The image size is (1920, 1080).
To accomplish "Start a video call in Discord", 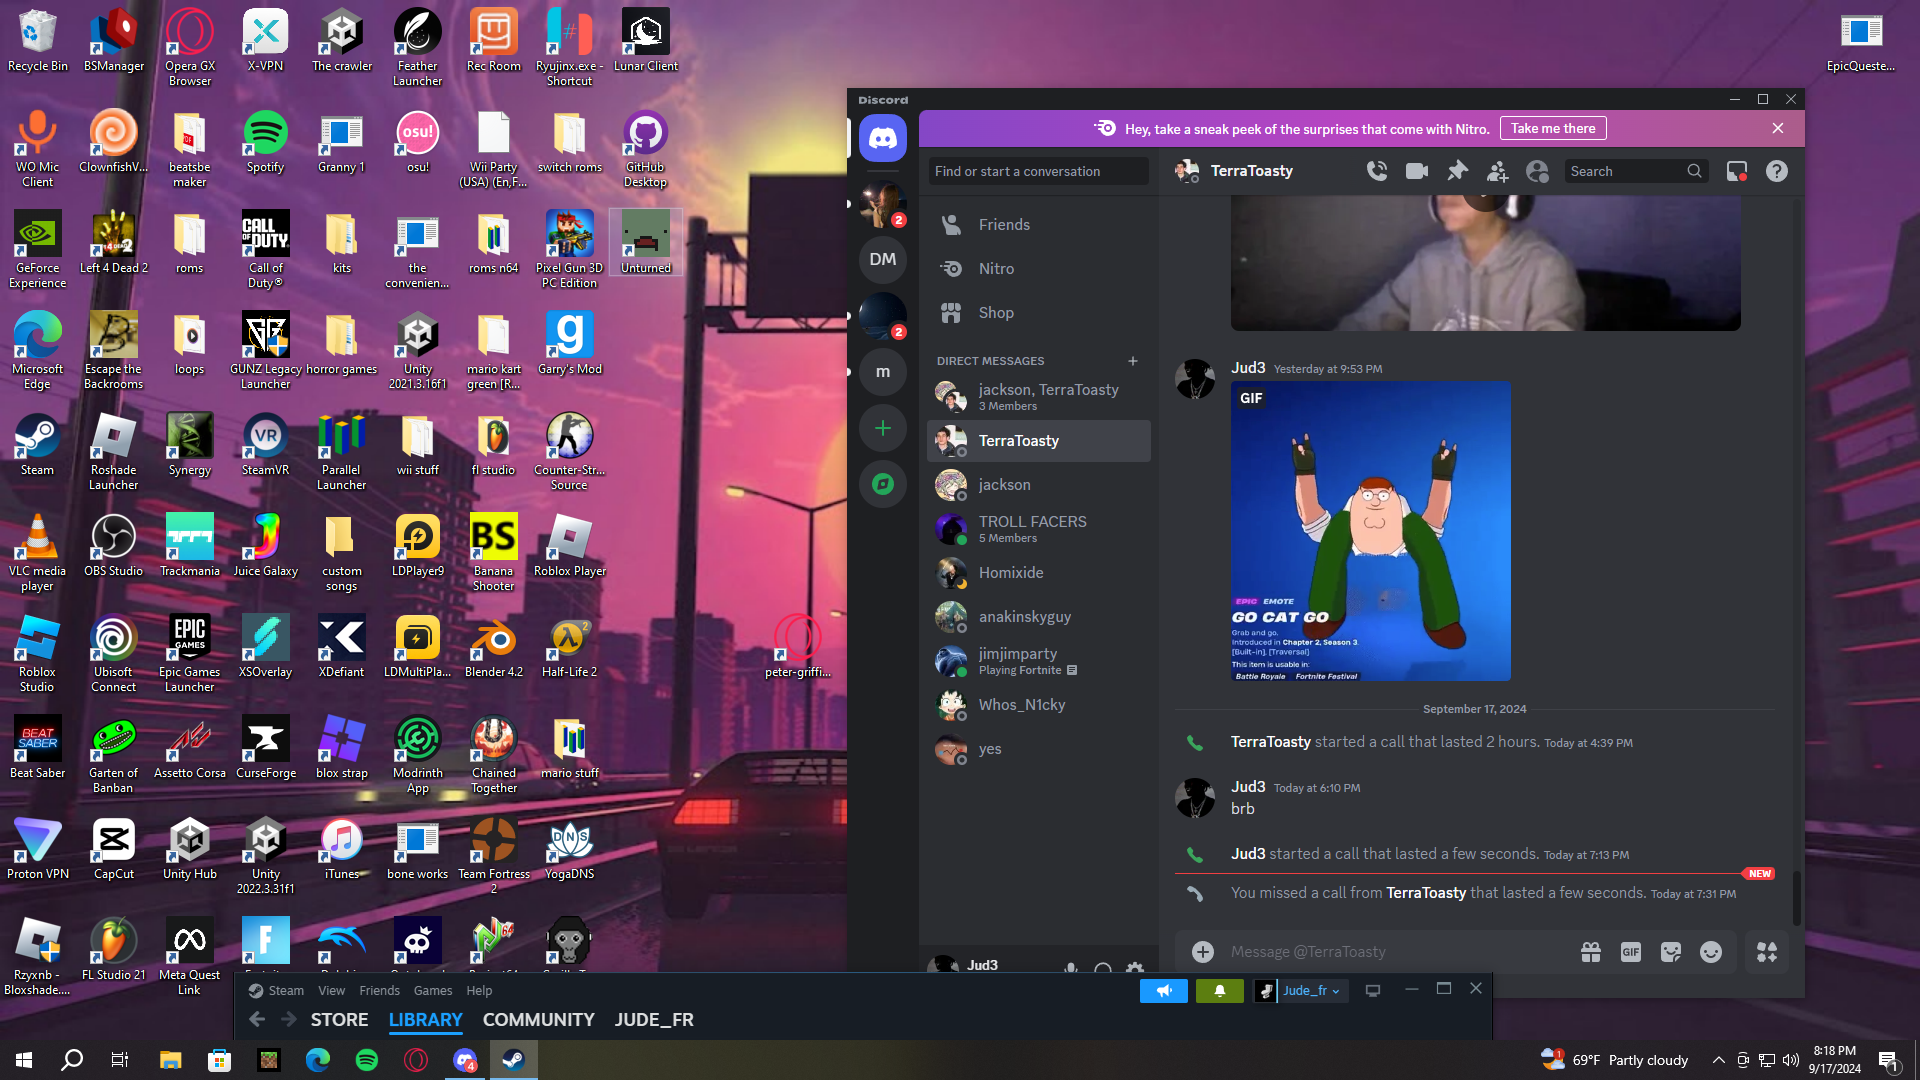I will (x=1417, y=171).
